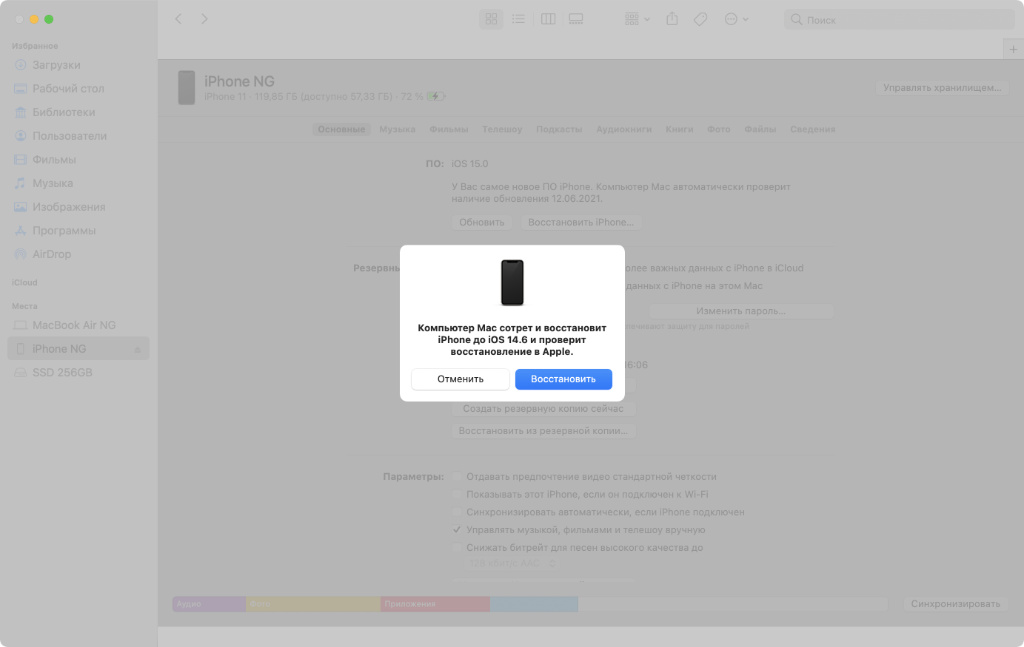Switch to the Аудиокниги tab
Screen dimensions: 1024x647
[624, 129]
